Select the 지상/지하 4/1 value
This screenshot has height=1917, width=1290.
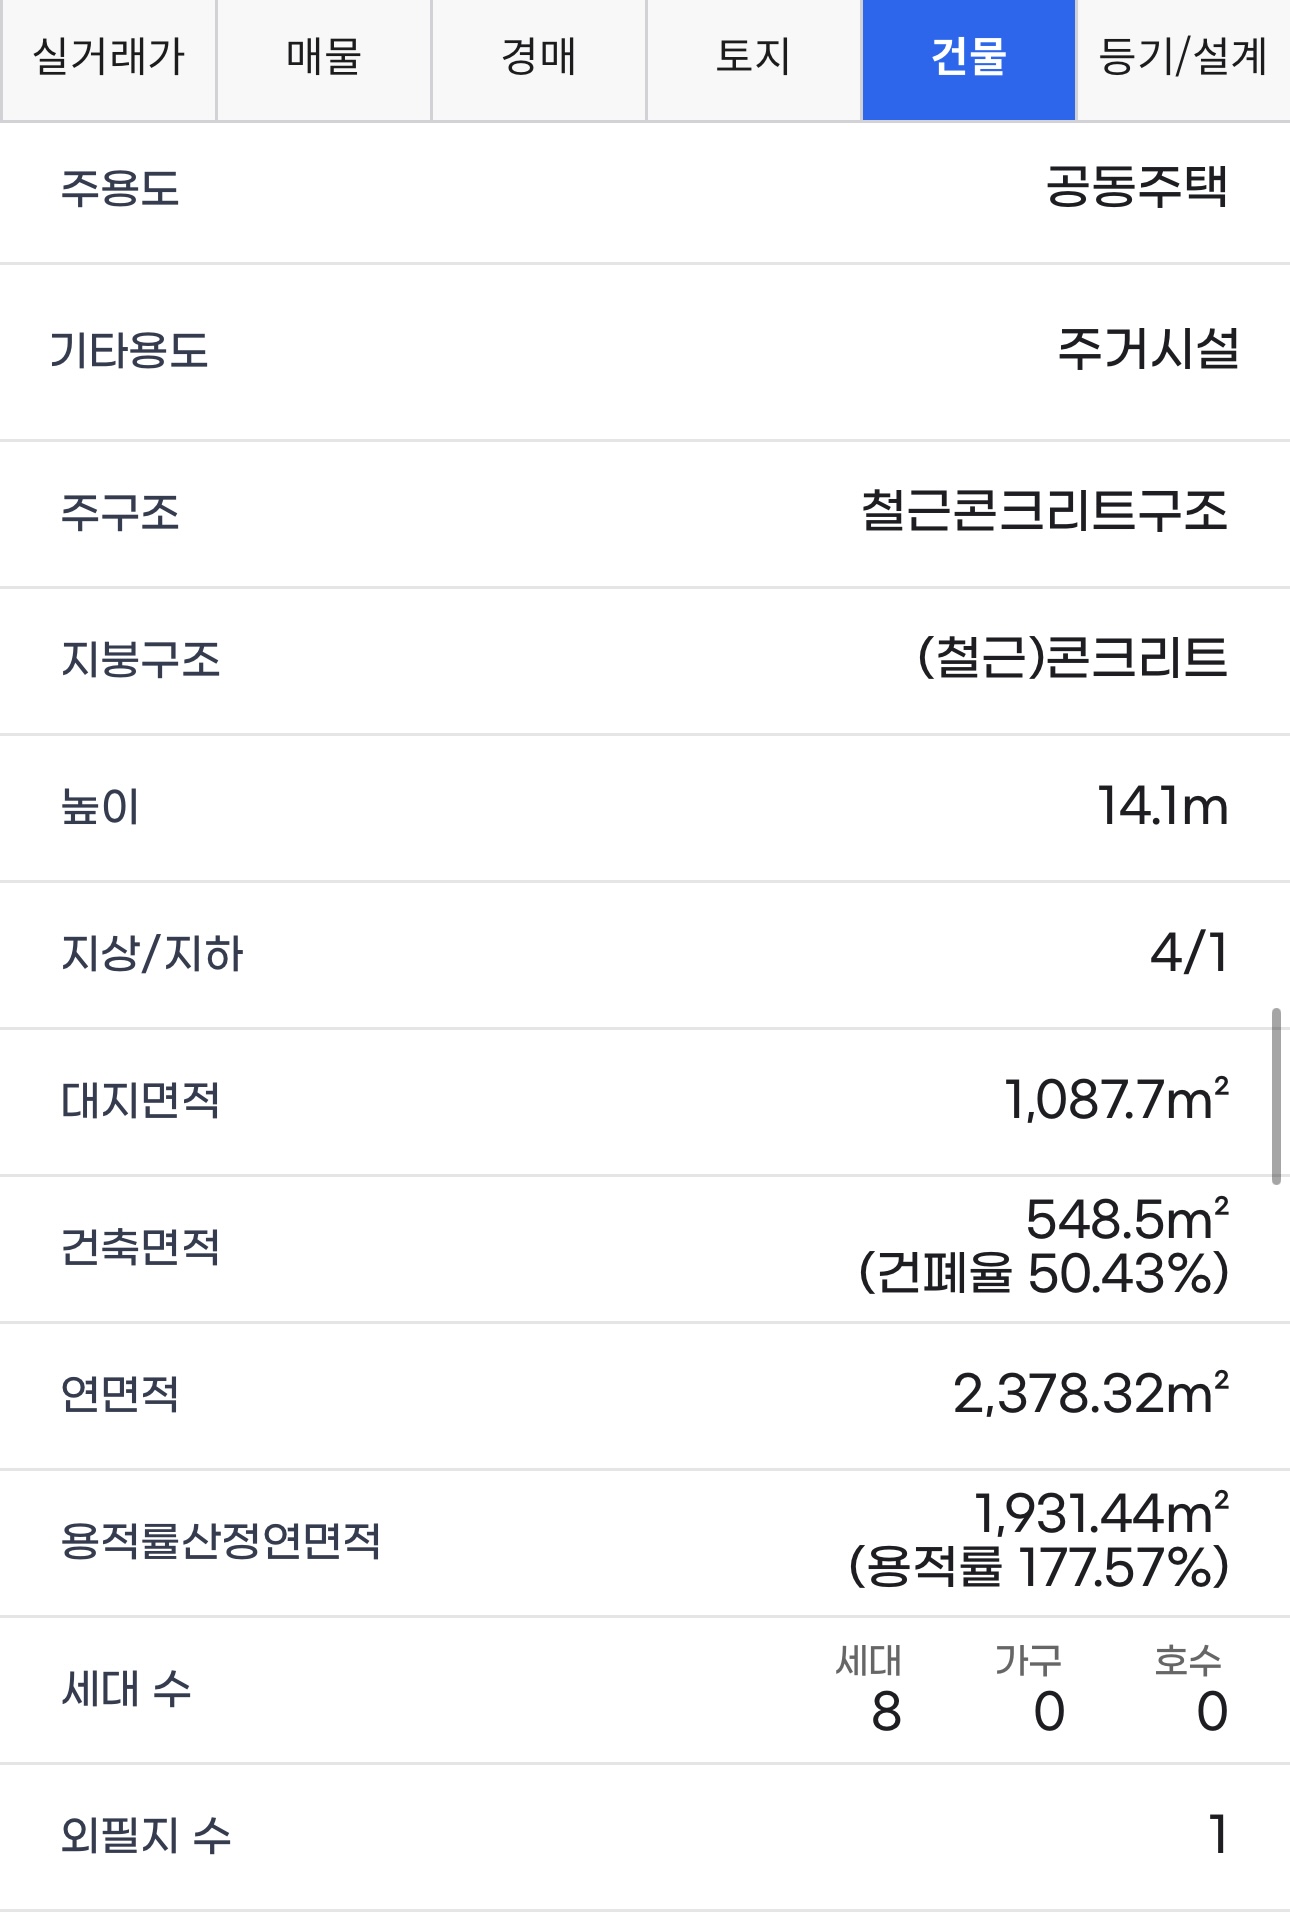tap(1189, 952)
